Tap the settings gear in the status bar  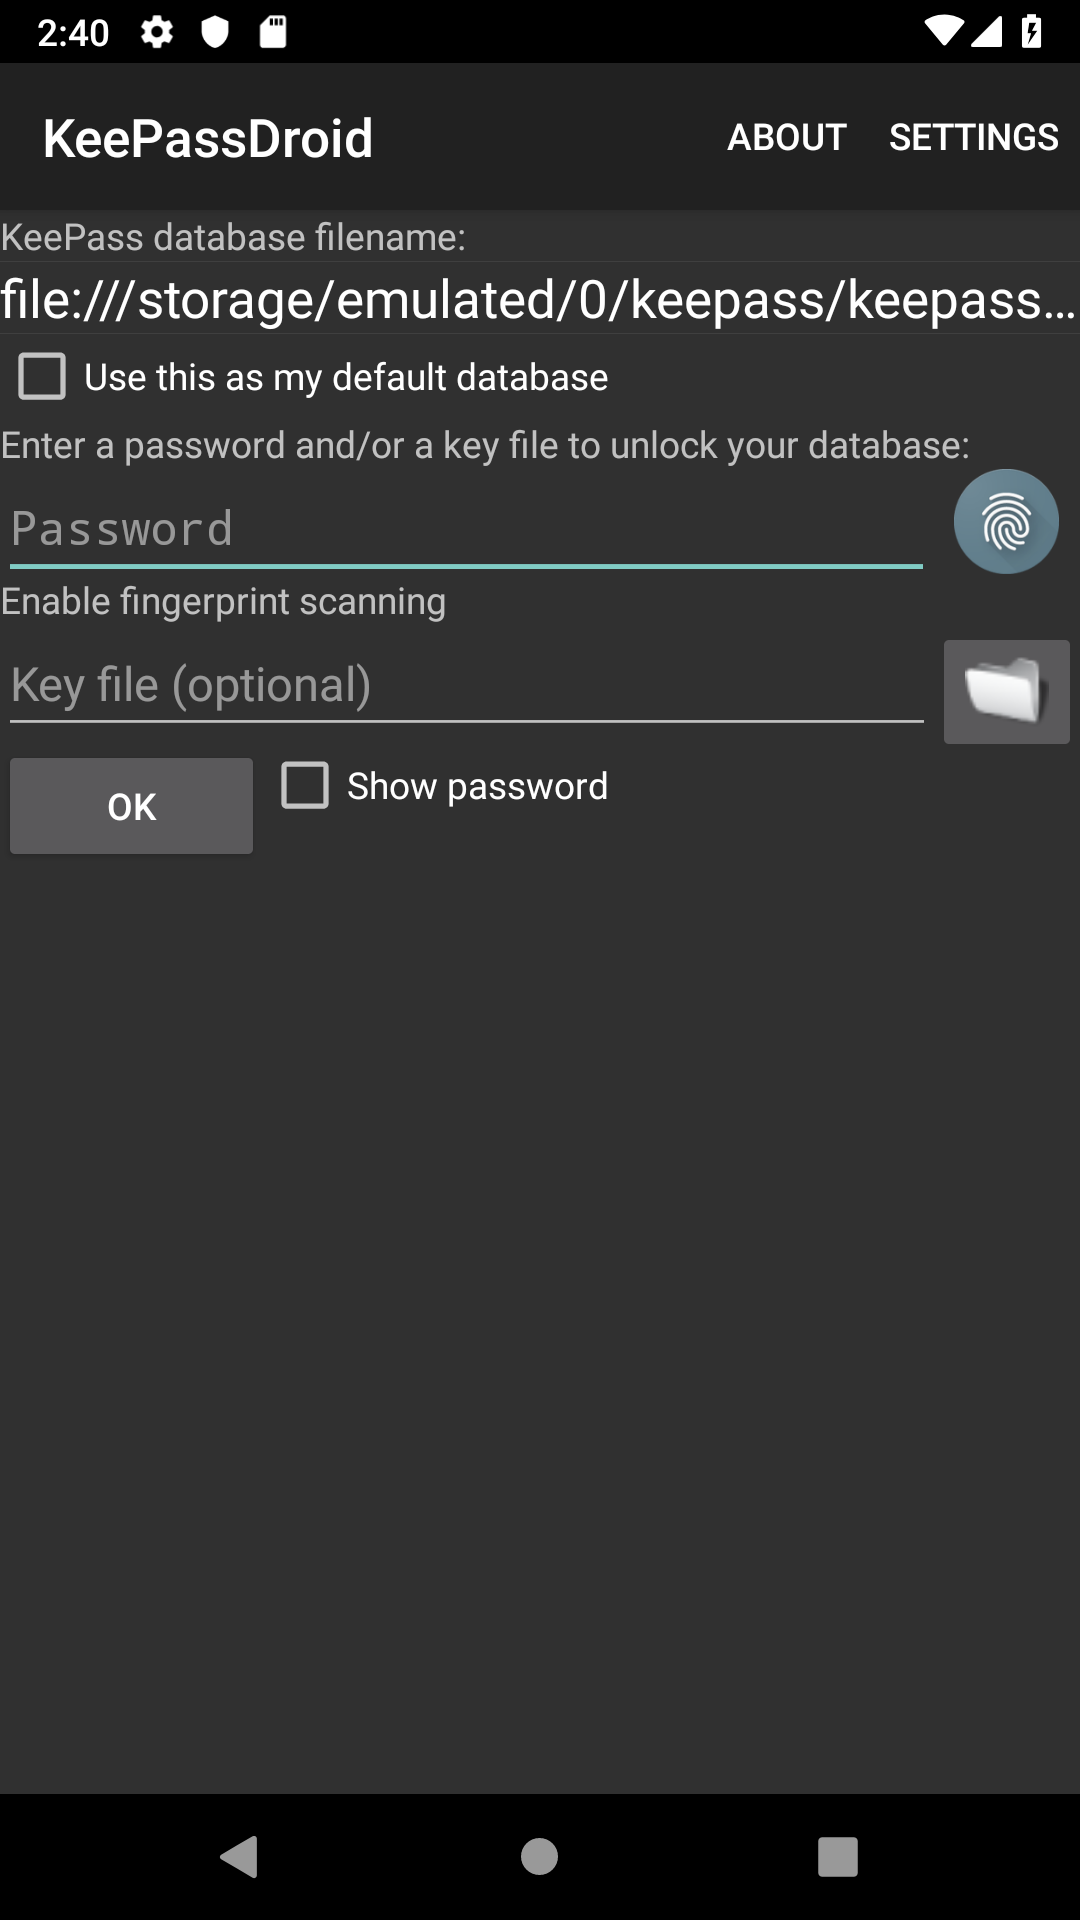click(x=157, y=33)
